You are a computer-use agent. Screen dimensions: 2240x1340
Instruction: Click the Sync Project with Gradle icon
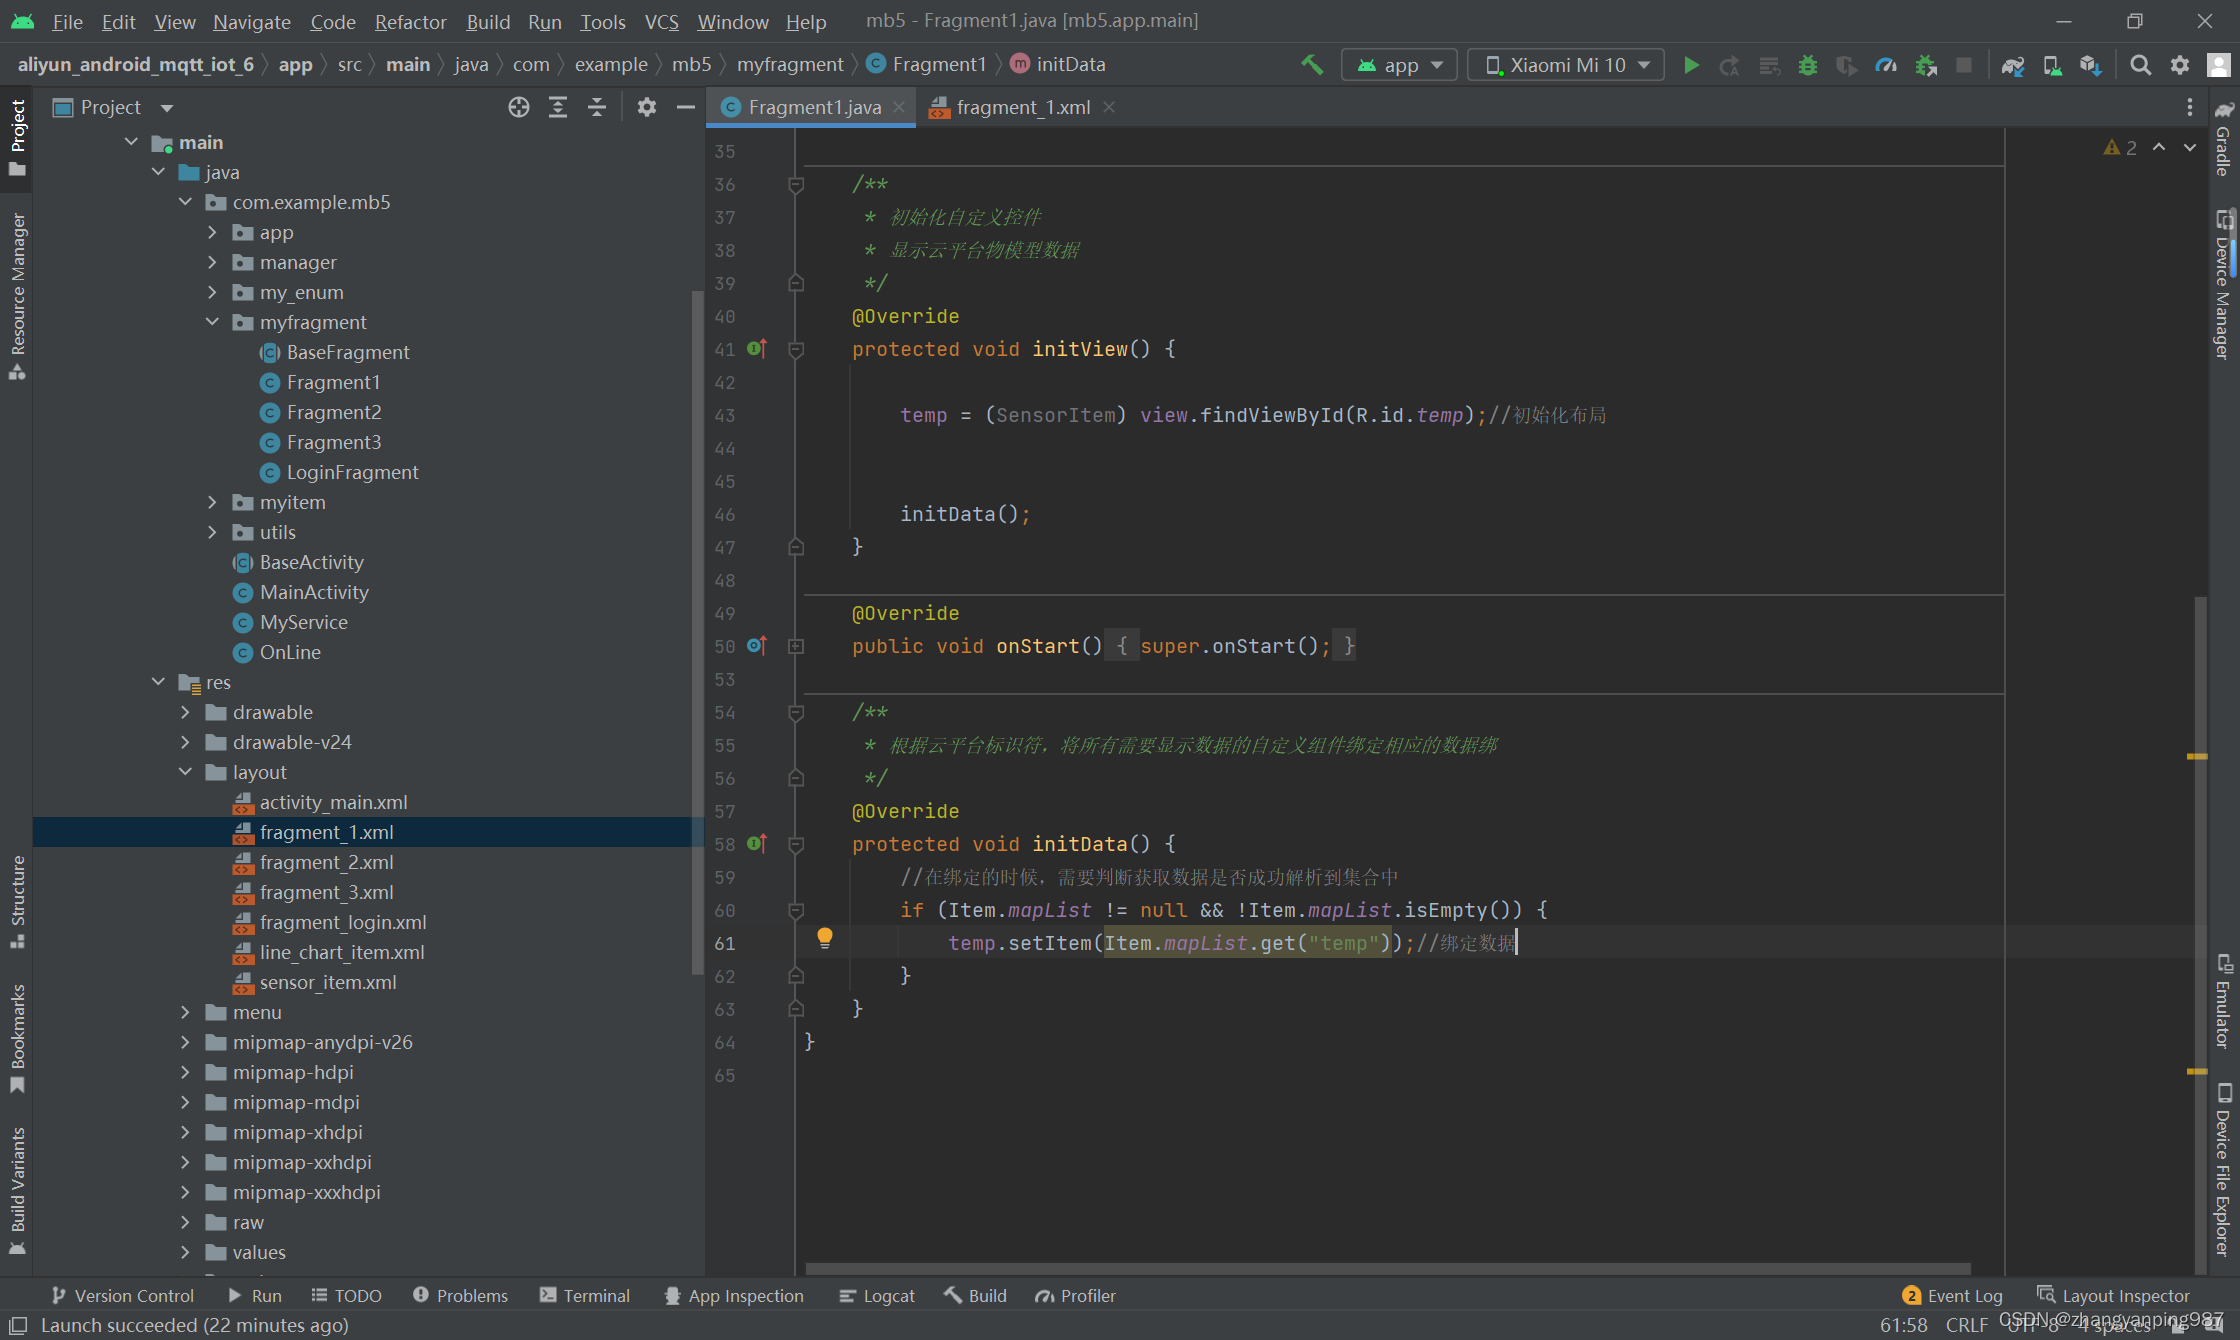2012,65
